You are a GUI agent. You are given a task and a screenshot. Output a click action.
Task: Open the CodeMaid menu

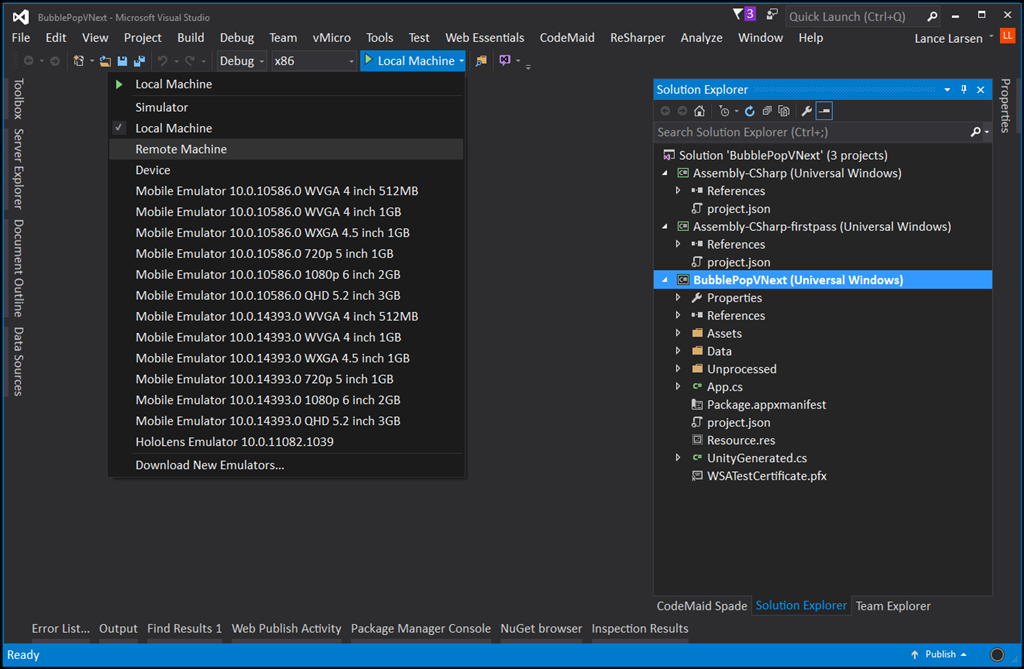pyautogui.click(x=567, y=38)
